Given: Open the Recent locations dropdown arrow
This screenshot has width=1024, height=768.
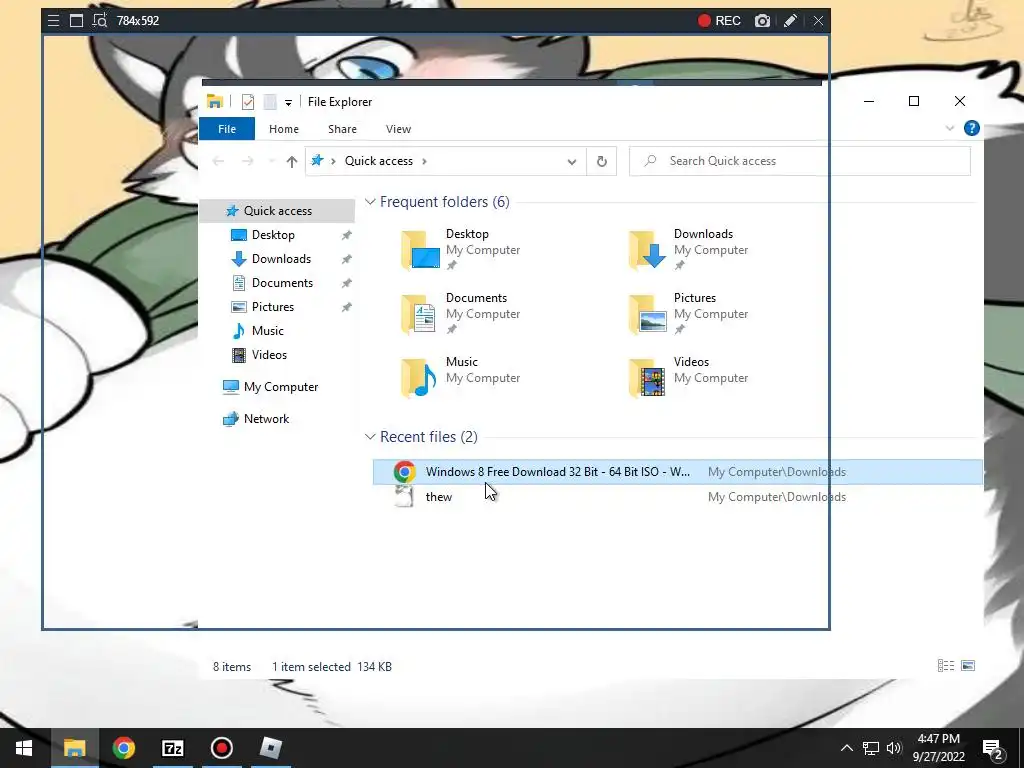Looking at the screenshot, I should [x=271, y=161].
